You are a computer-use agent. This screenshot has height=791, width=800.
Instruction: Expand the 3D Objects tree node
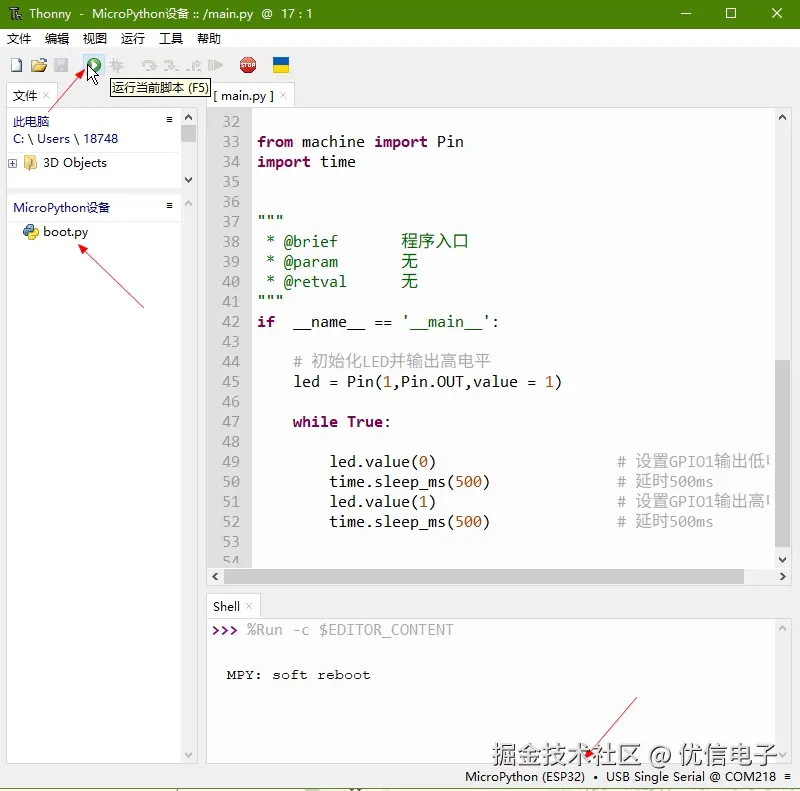point(13,163)
